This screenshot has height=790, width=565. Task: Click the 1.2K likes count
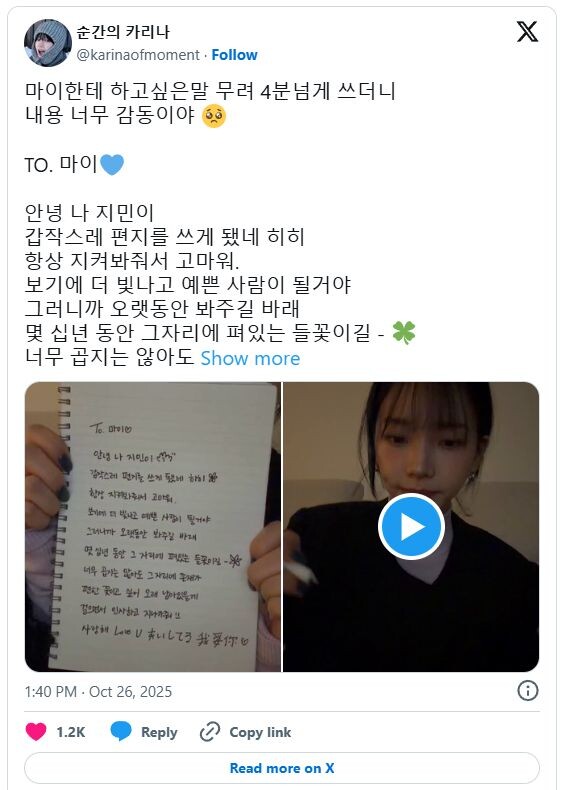pyautogui.click(x=71, y=732)
